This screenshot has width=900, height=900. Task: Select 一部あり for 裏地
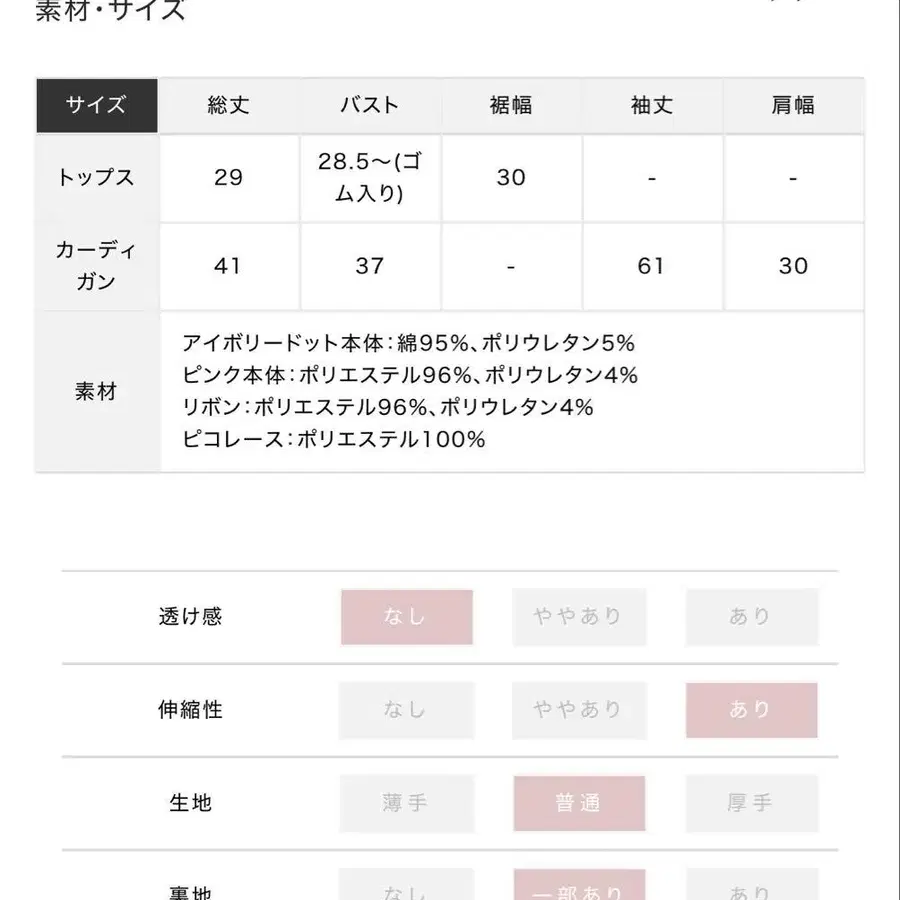579,888
